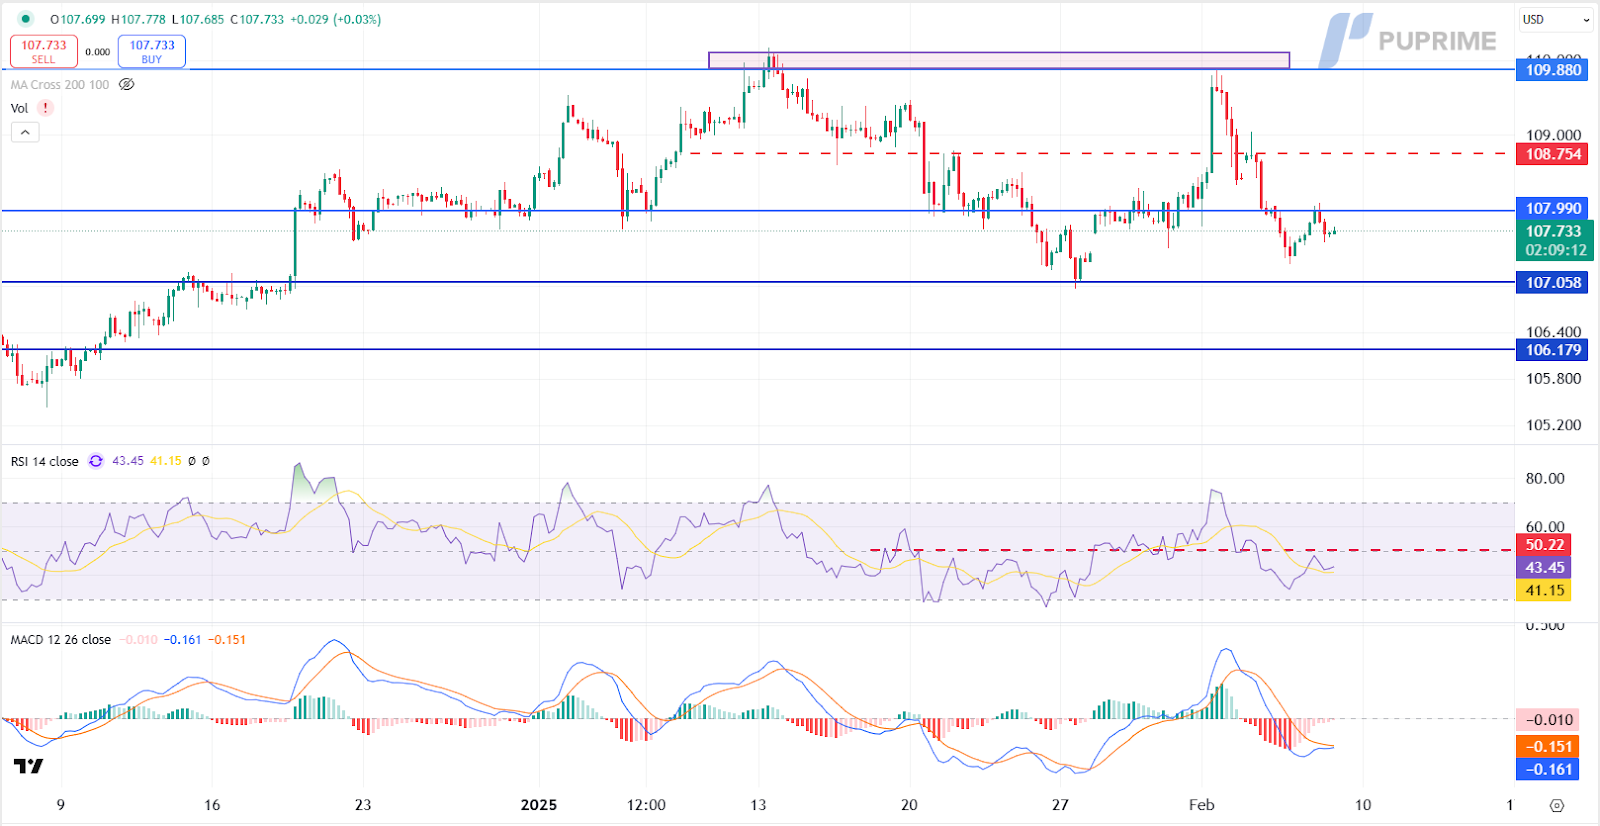Click the RSI refresh cycle icon
Screen dimensions: 1600x826
(x=96, y=461)
